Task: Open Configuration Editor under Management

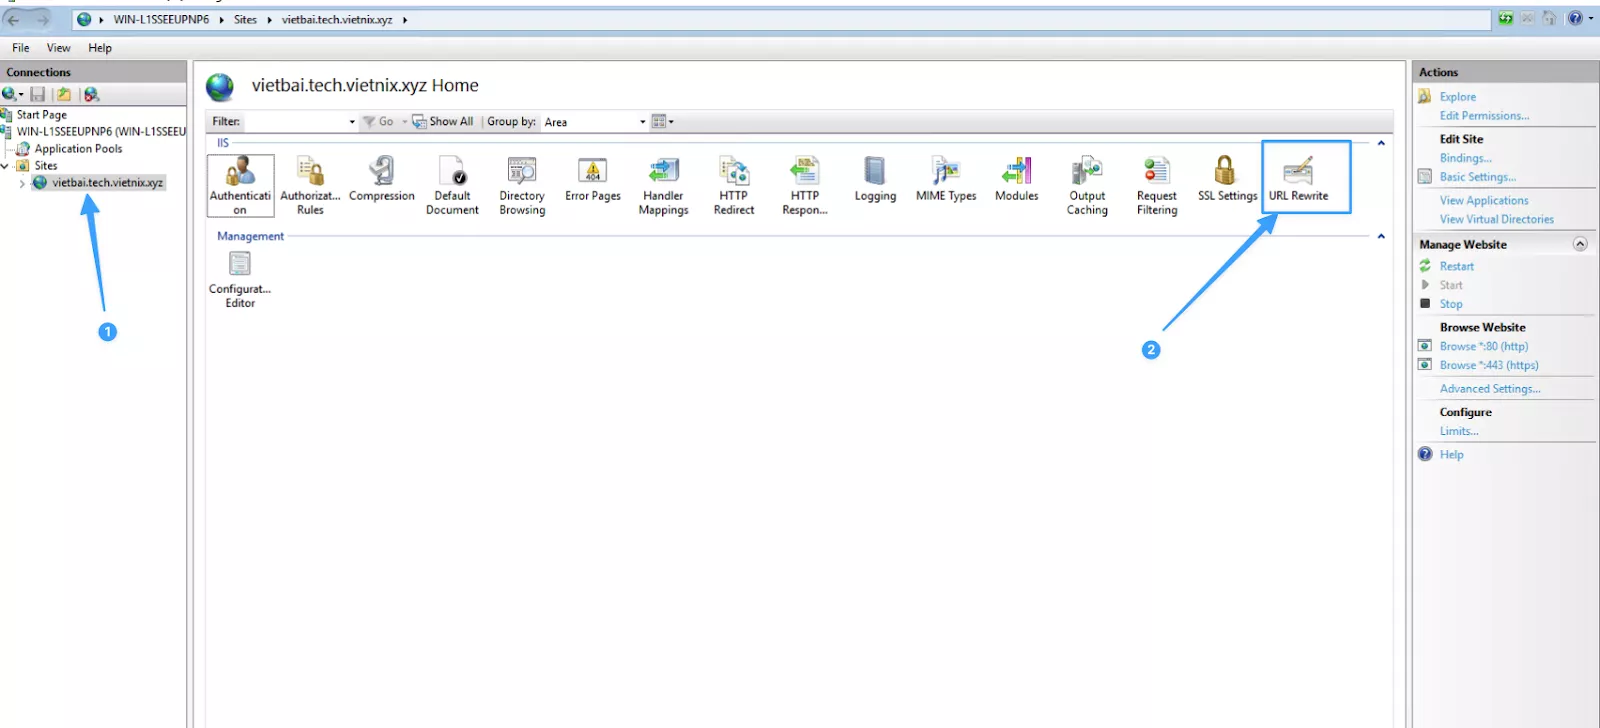Action: (240, 278)
